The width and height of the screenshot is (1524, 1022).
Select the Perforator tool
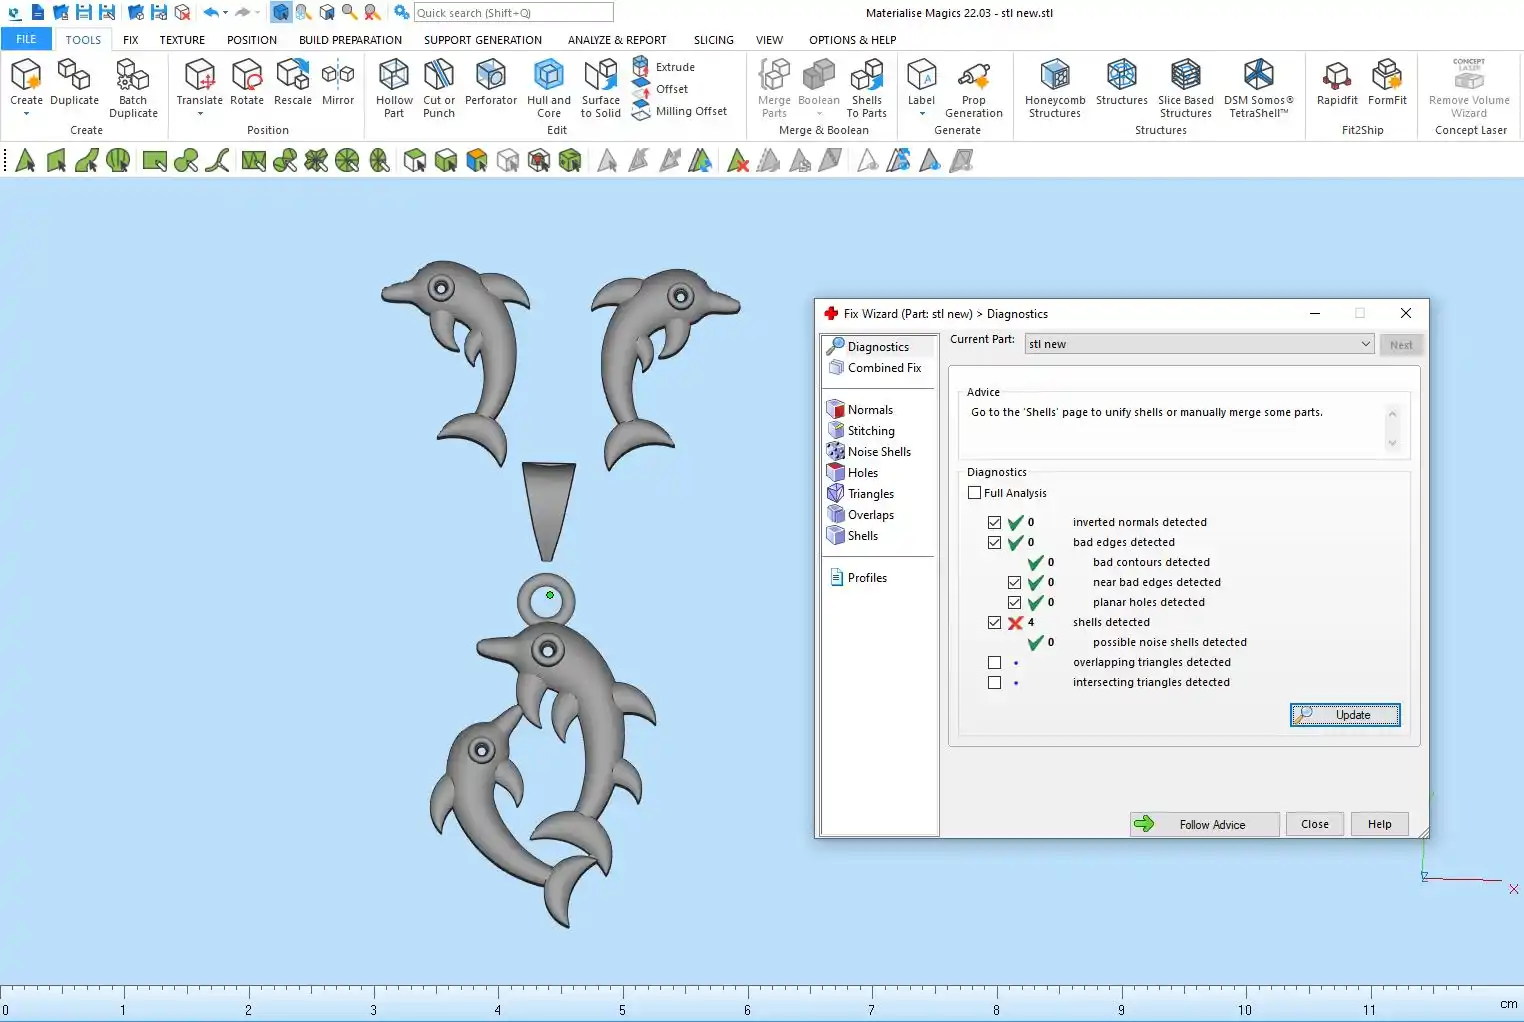(x=490, y=76)
